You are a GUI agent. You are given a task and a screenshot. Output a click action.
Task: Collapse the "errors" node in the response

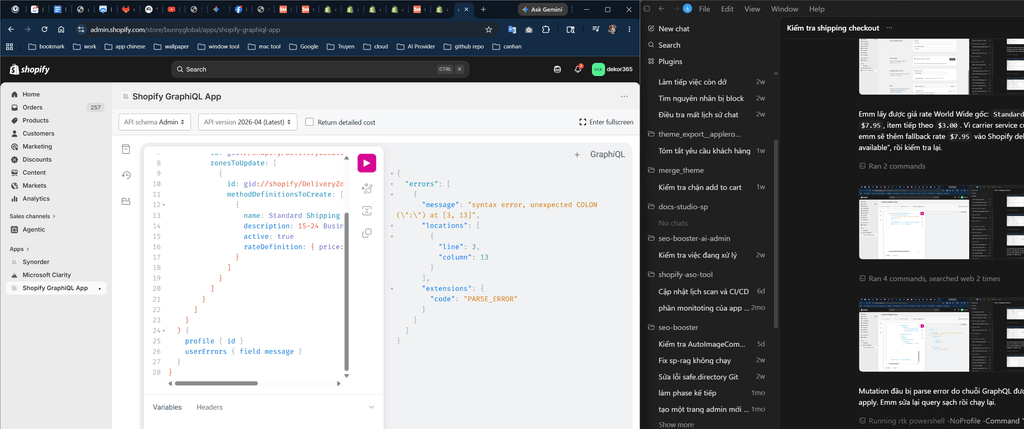391,184
